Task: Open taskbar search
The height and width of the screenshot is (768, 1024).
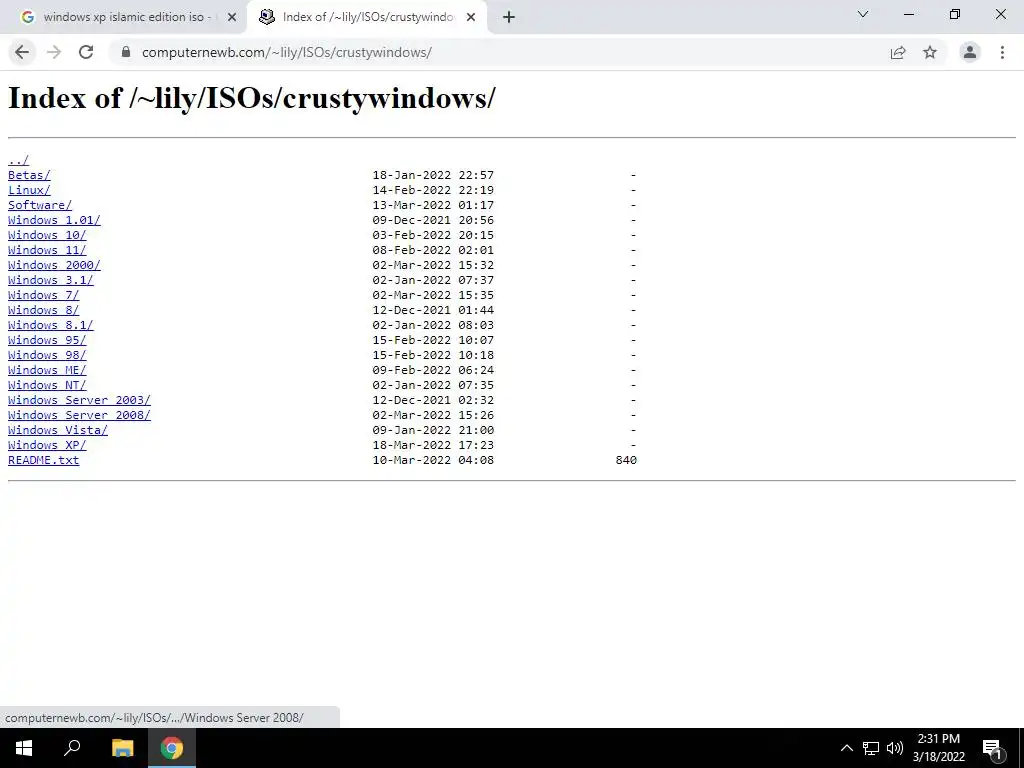Action: [x=72, y=748]
